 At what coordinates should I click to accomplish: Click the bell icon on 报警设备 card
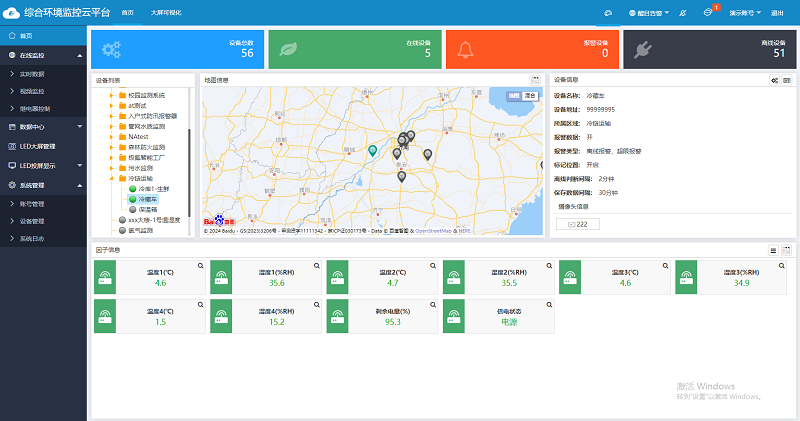pos(467,49)
